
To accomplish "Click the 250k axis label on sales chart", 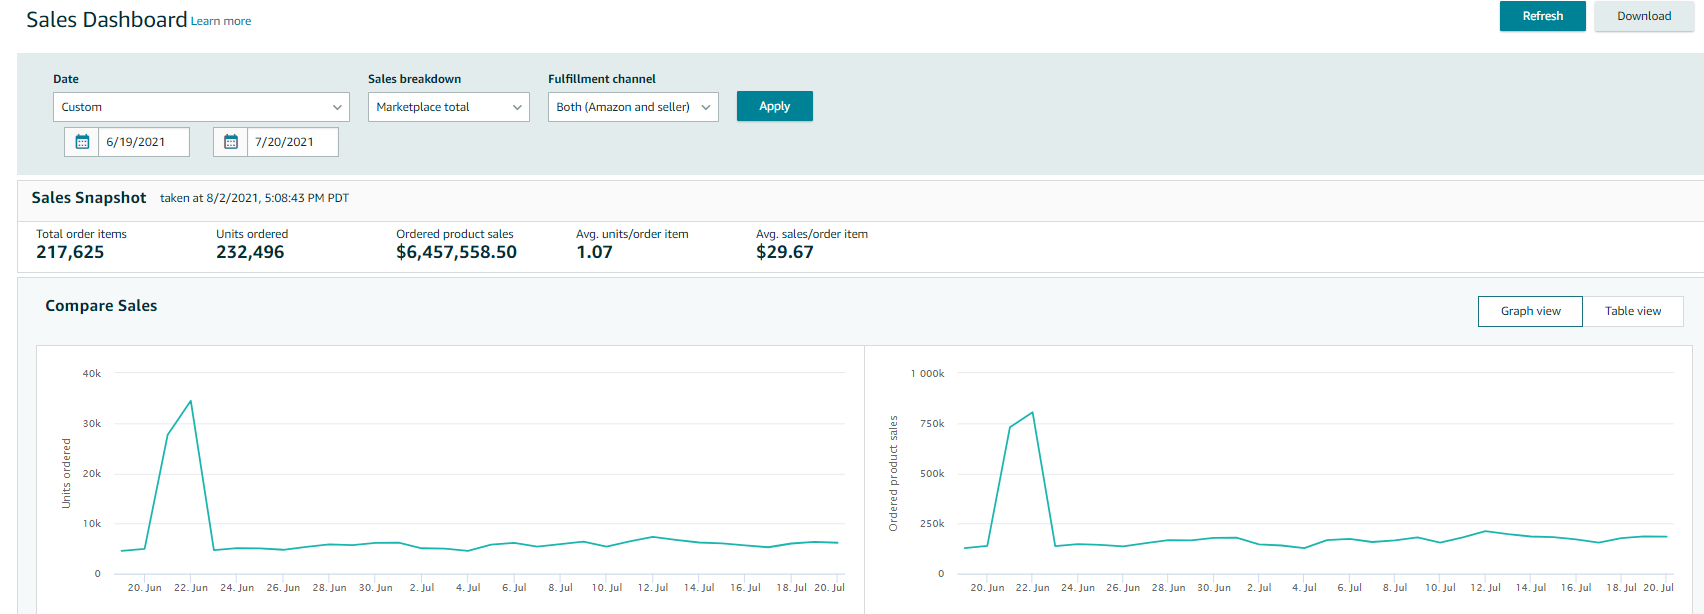I will click(932, 524).
